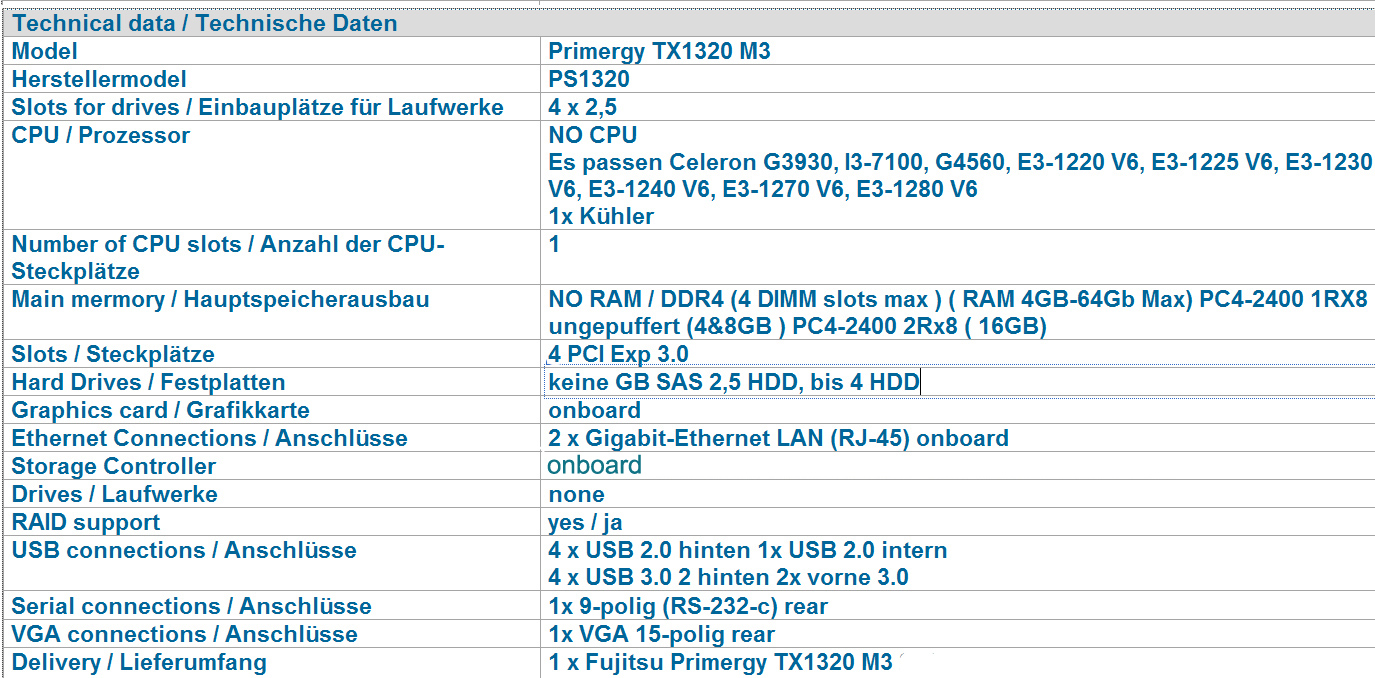Click the 'Hard Drives / Festplatten' label

coord(148,382)
